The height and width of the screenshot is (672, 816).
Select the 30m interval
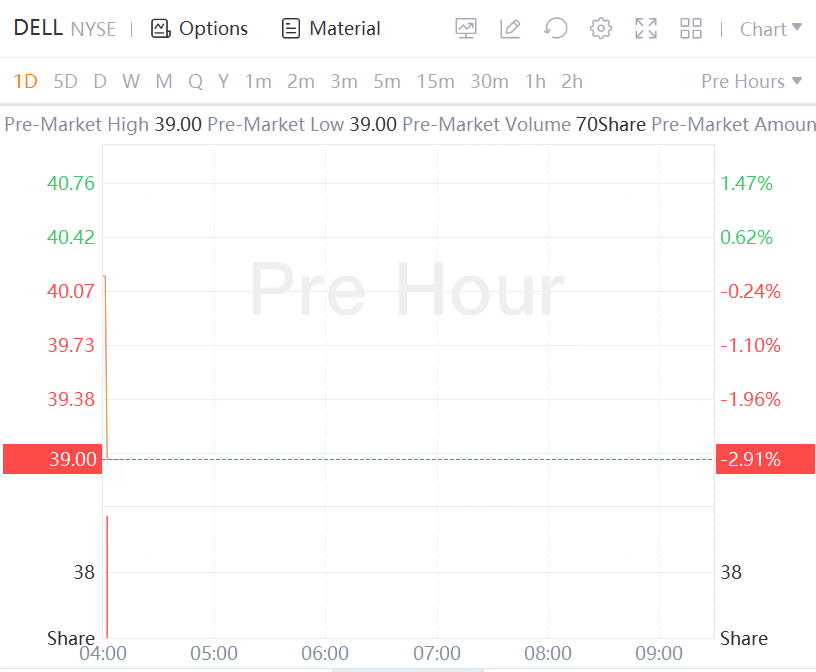tap(489, 81)
